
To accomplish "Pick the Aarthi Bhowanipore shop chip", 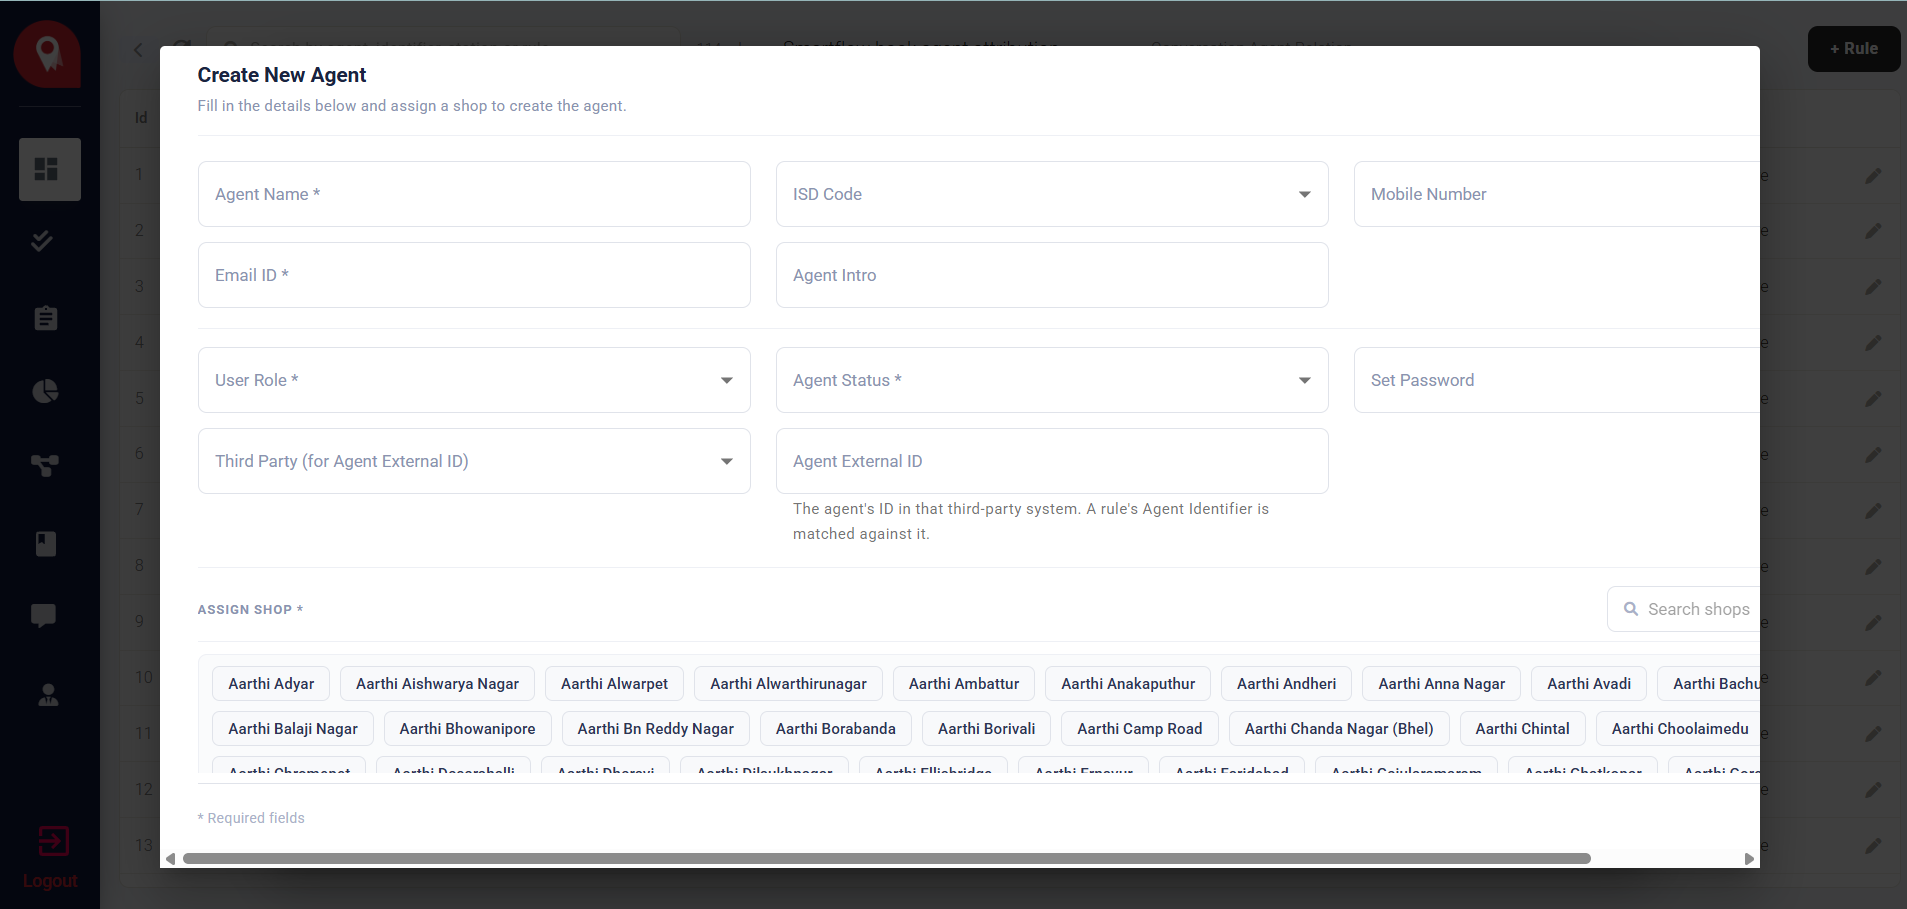I will (x=467, y=729).
